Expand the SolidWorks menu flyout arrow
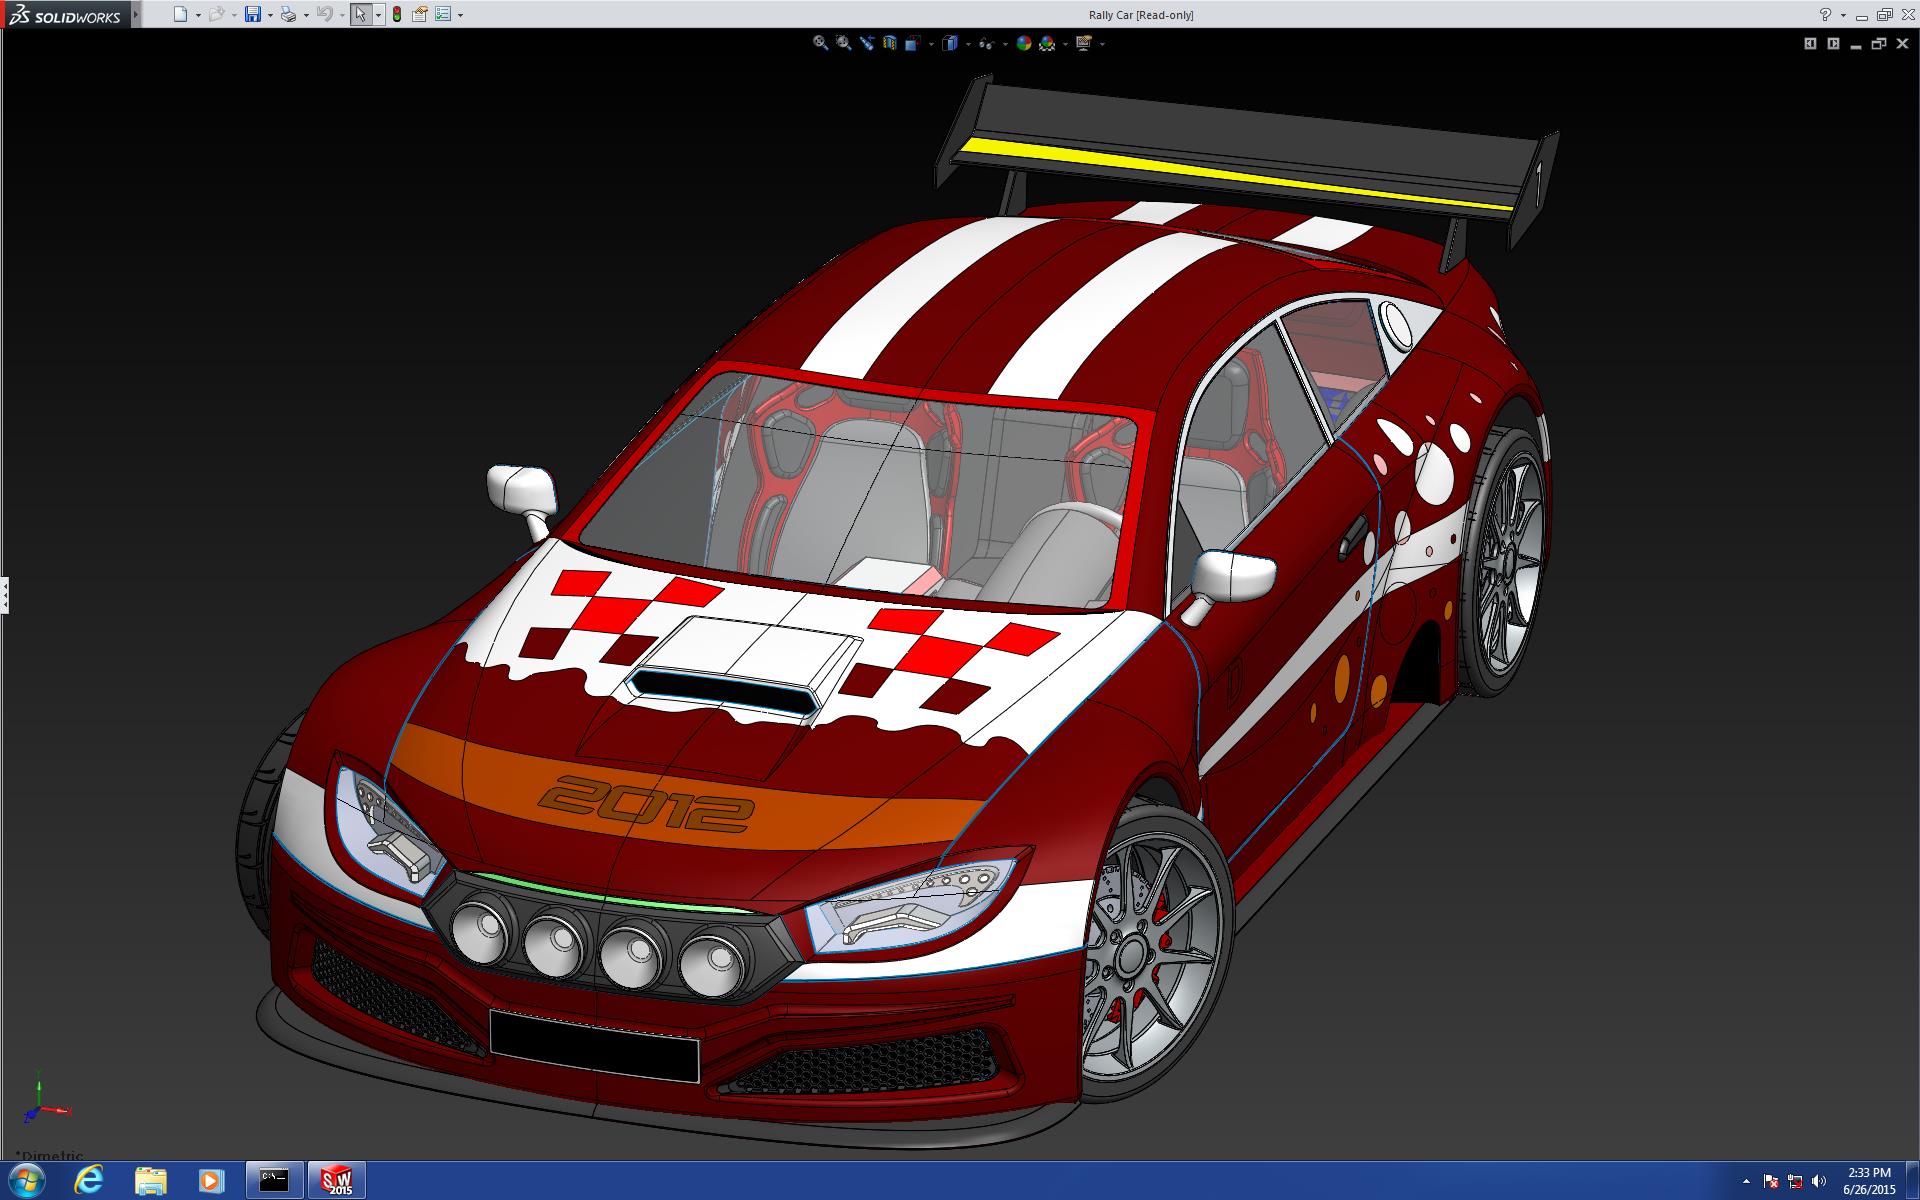The height and width of the screenshot is (1200, 1920). pyautogui.click(x=136, y=14)
